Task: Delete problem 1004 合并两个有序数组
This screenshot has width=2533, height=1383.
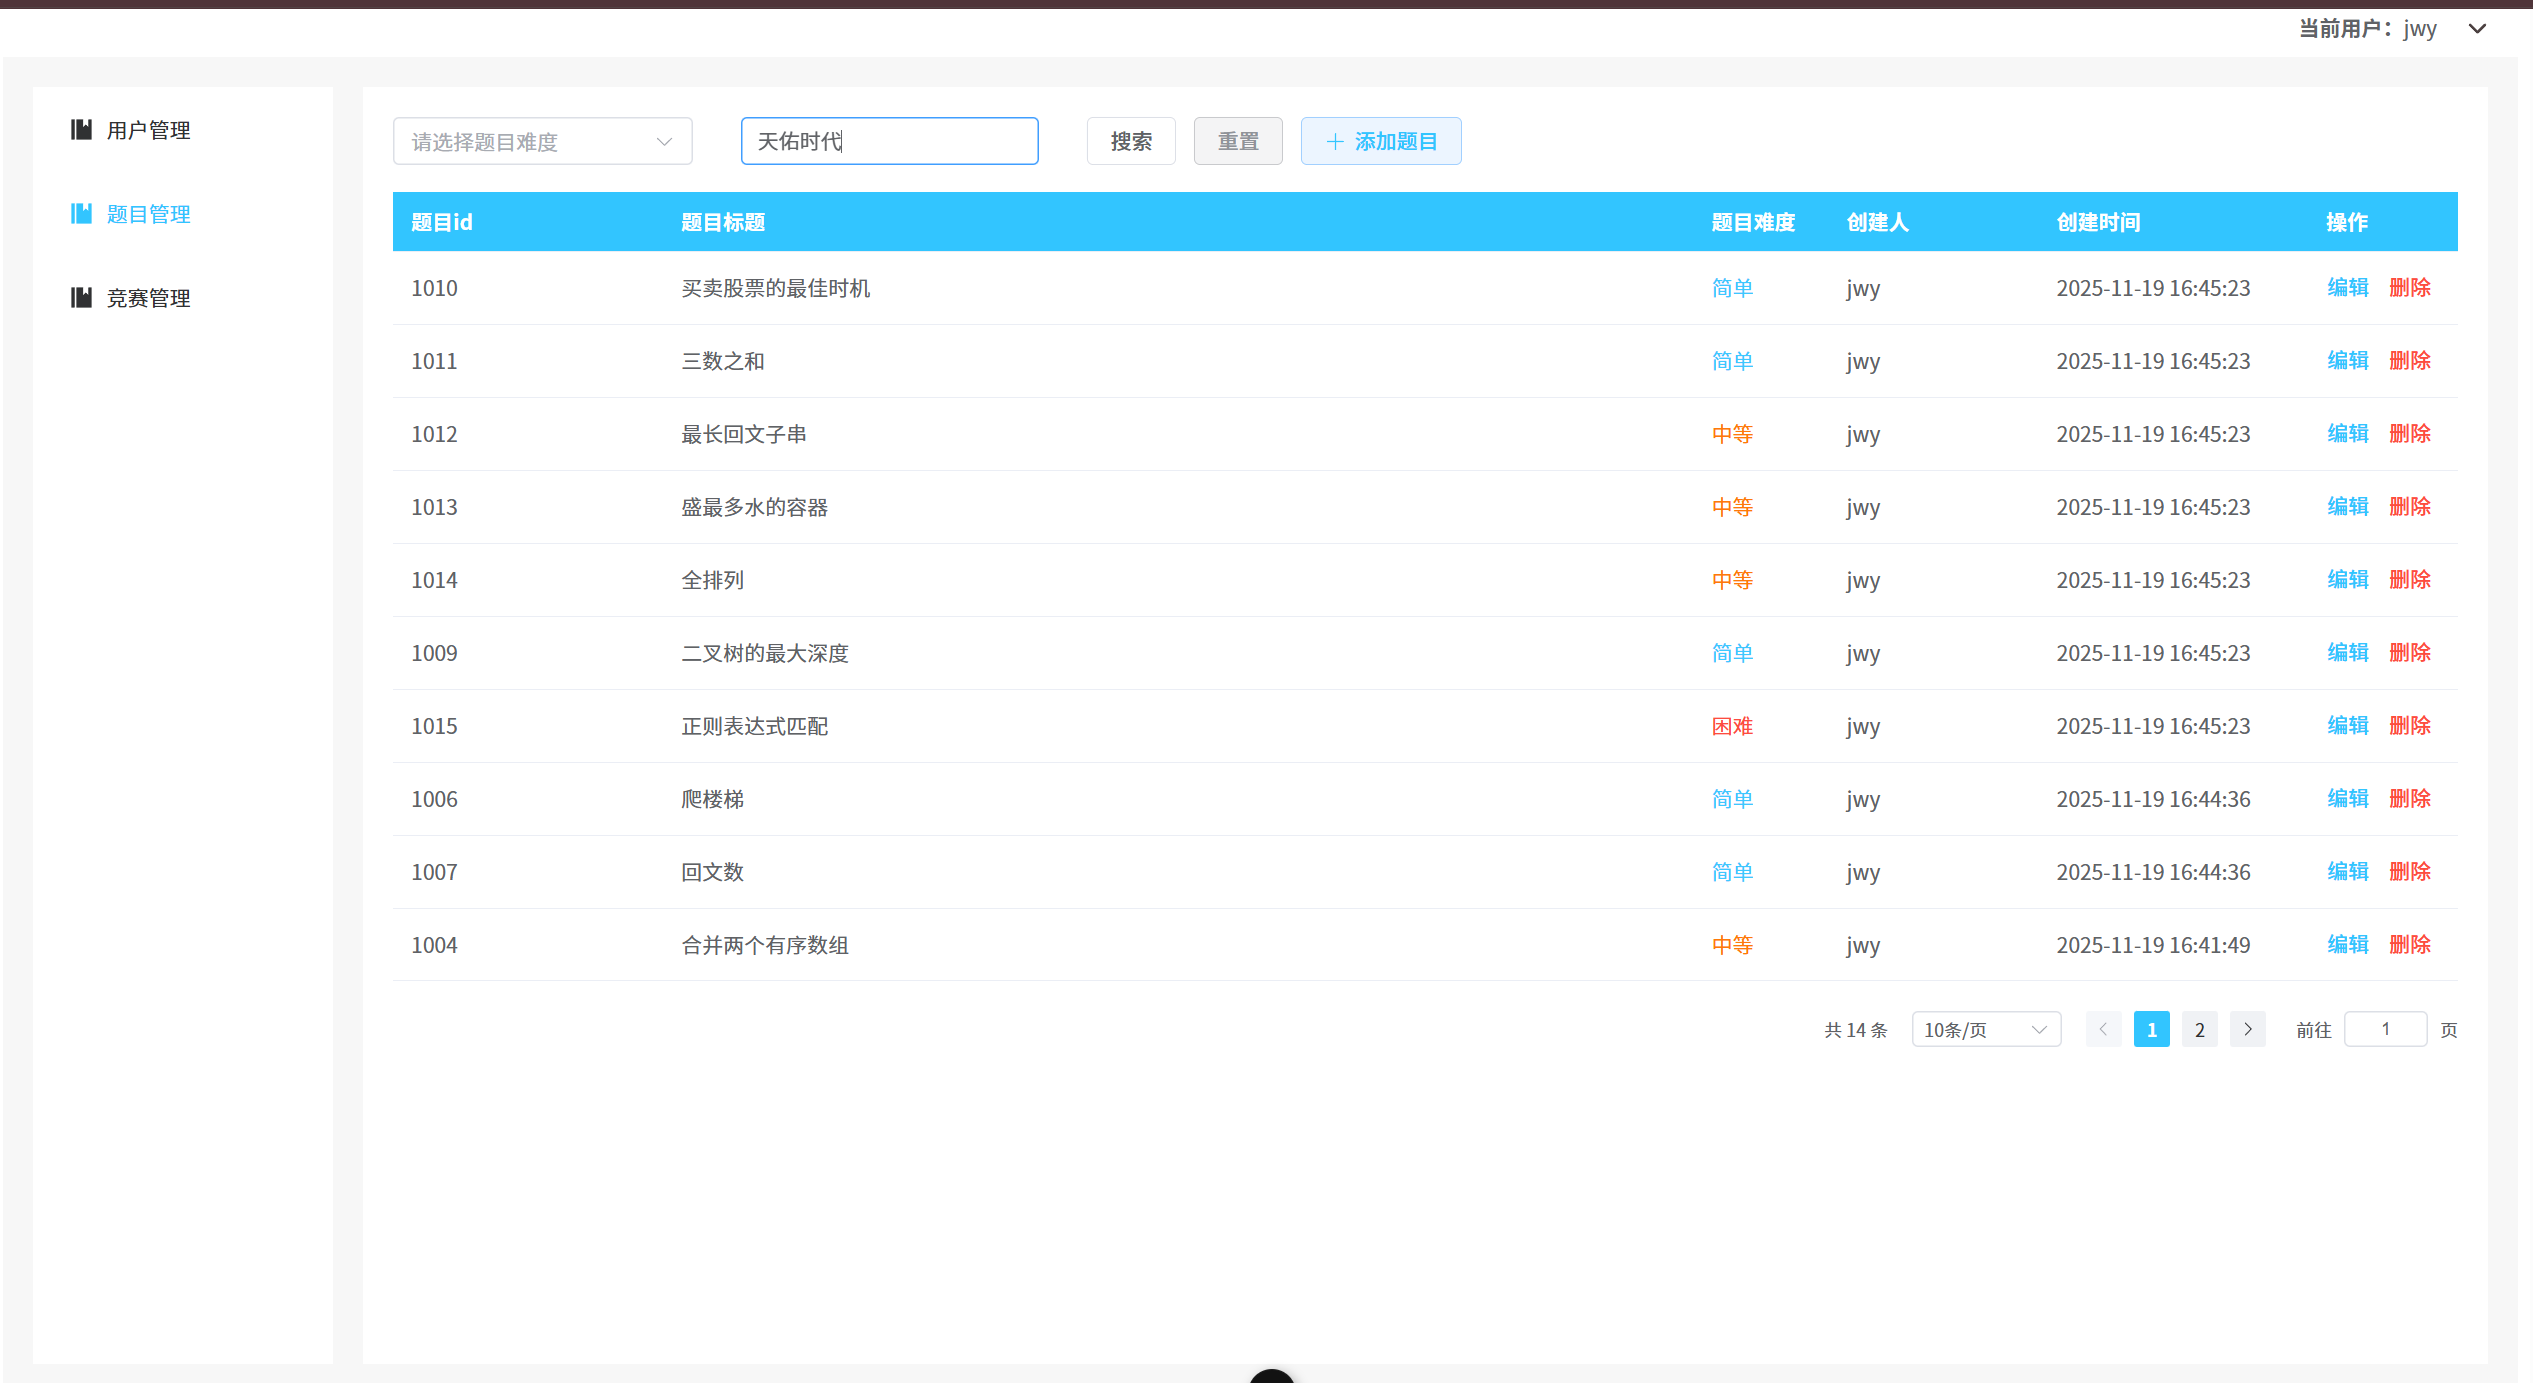Action: point(2410,944)
